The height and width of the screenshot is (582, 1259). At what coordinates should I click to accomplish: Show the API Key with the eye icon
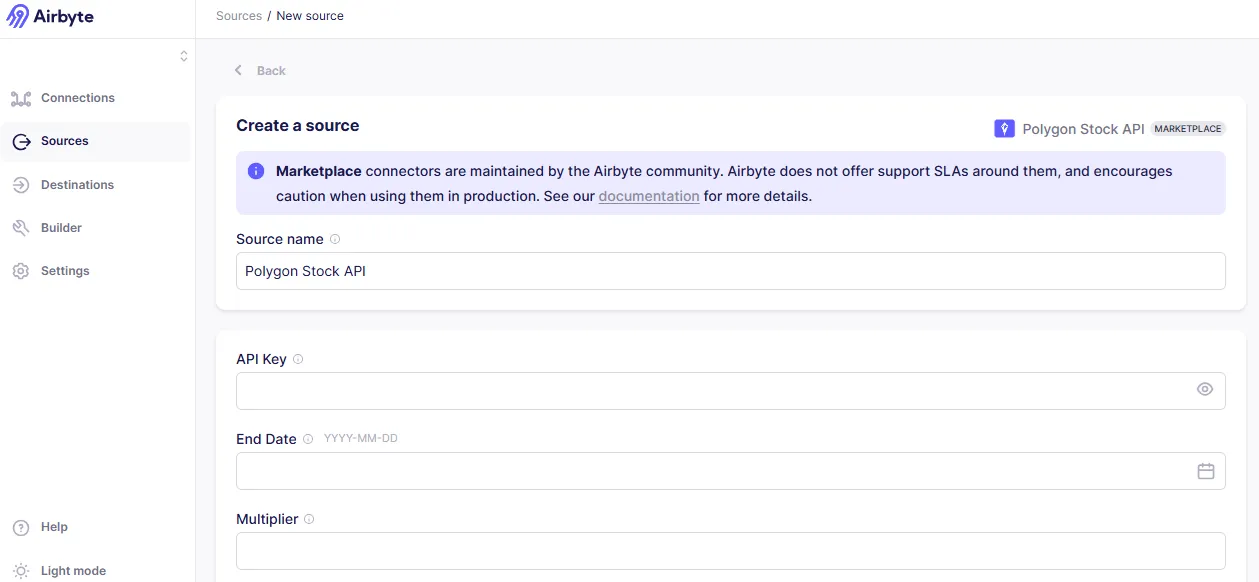click(x=1205, y=390)
